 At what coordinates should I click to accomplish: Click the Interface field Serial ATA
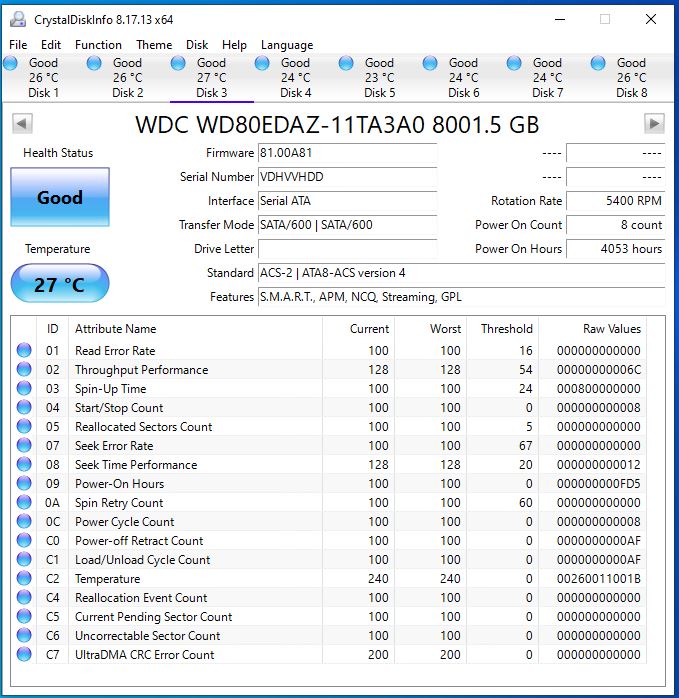[x=347, y=201]
